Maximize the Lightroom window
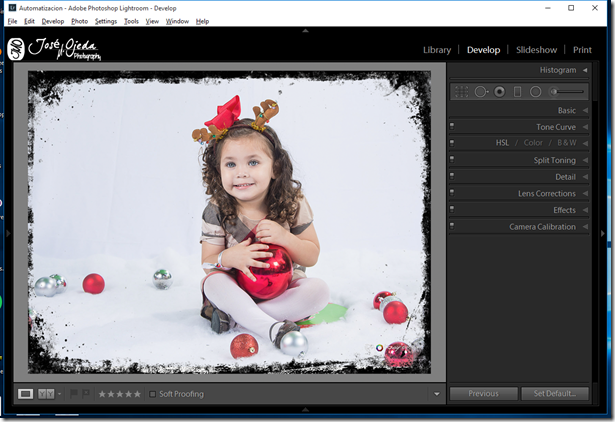Image resolution: width=615 pixels, height=422 pixels. point(571,8)
